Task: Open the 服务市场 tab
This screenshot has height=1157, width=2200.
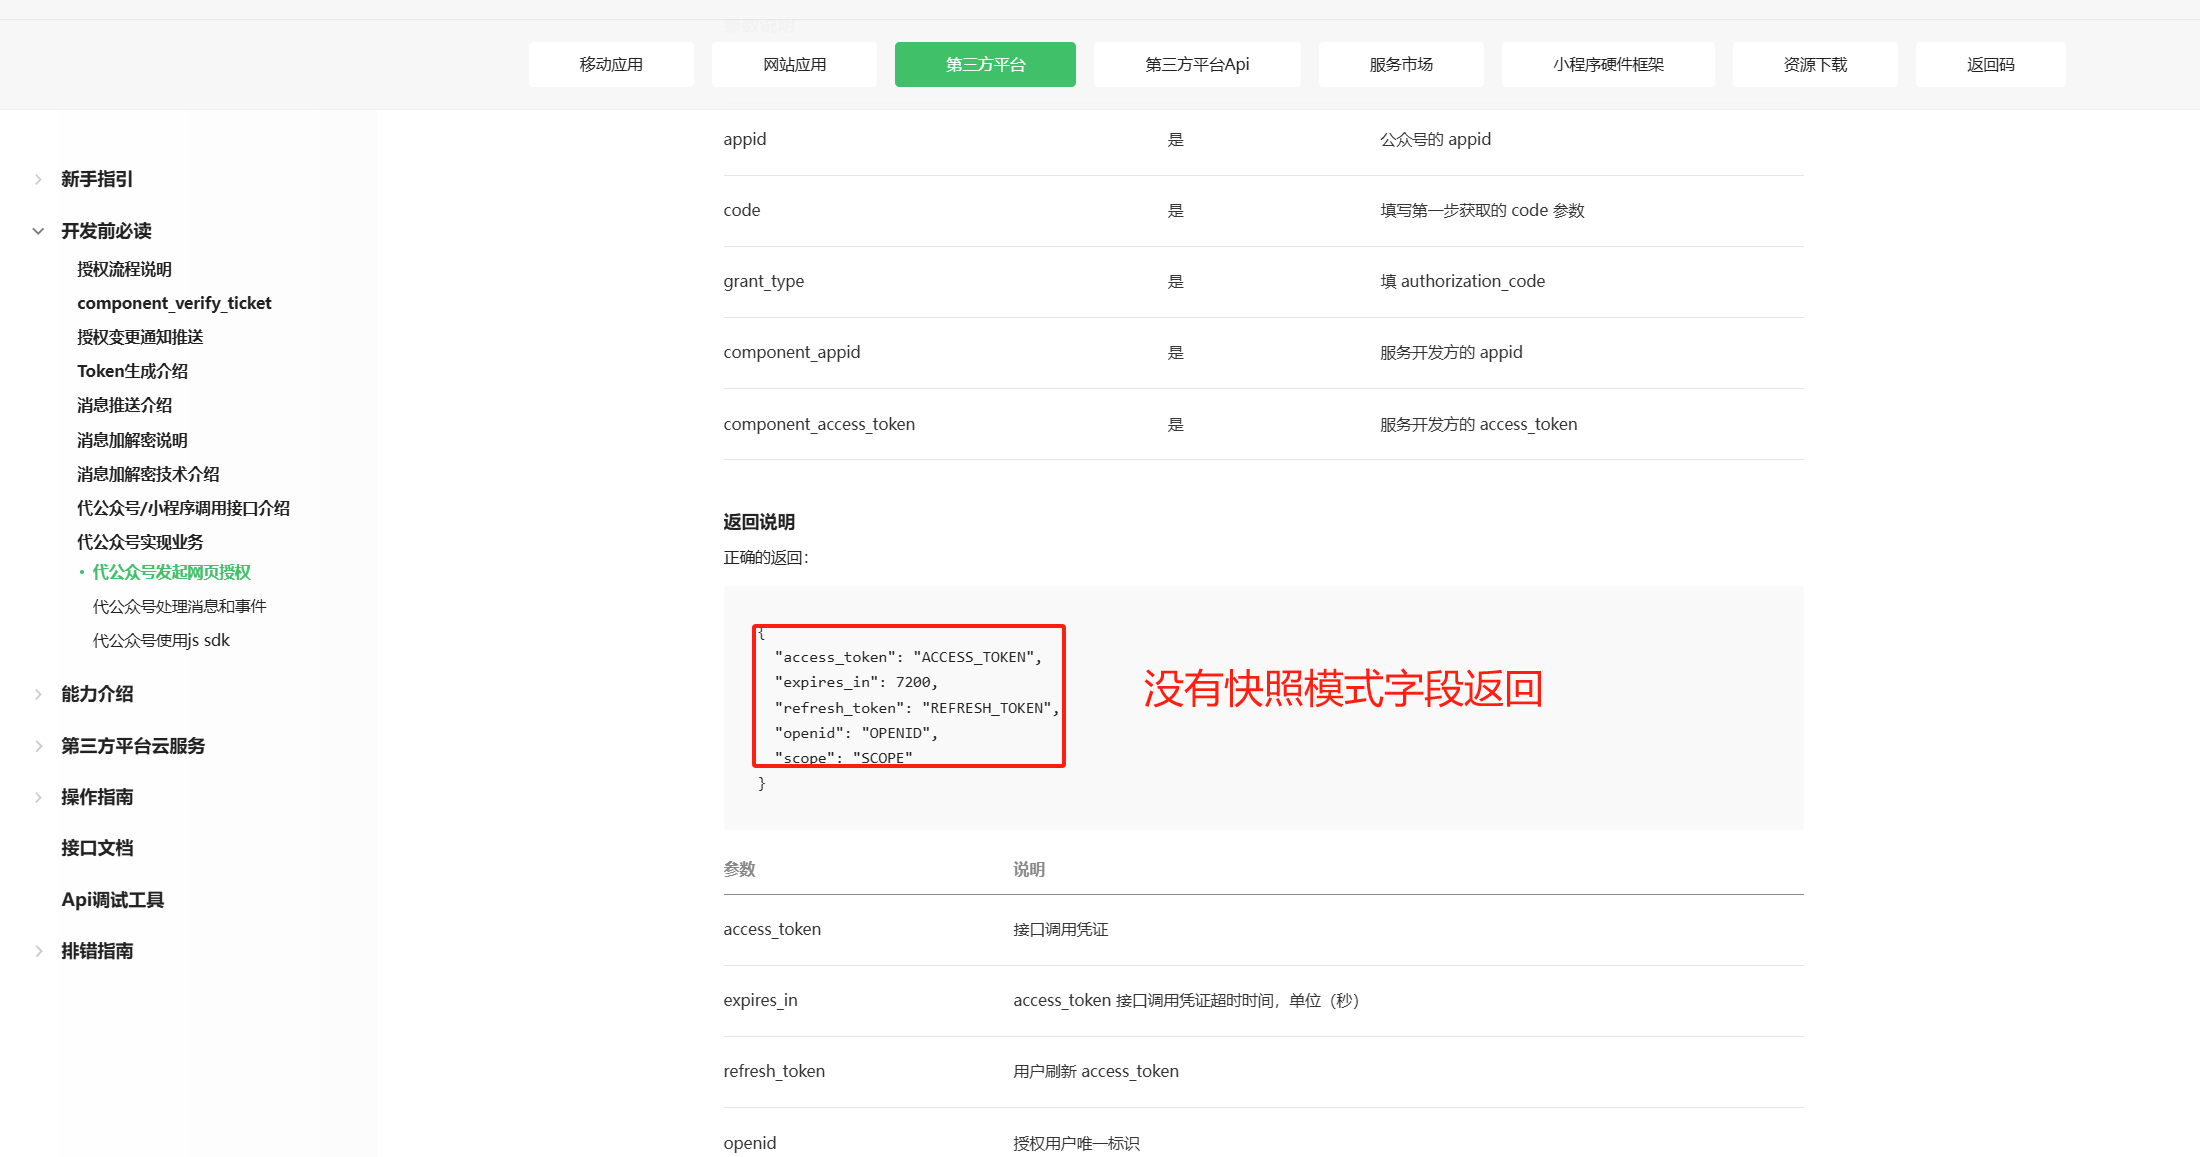Action: coord(1400,64)
